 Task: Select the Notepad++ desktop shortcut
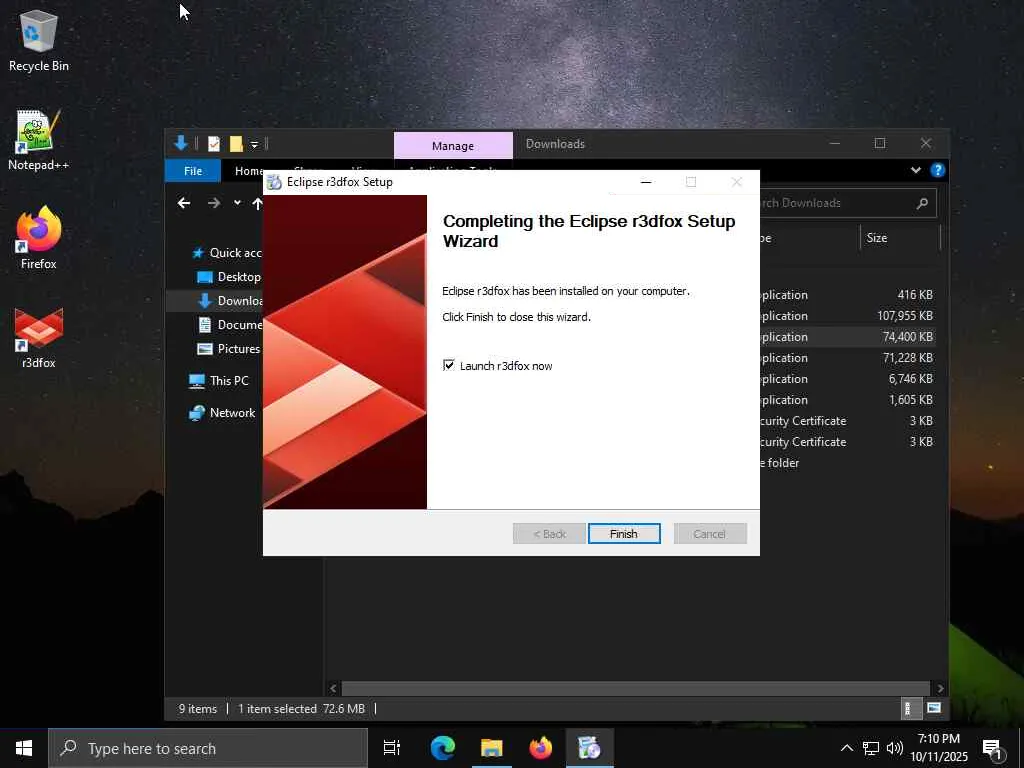[39, 140]
